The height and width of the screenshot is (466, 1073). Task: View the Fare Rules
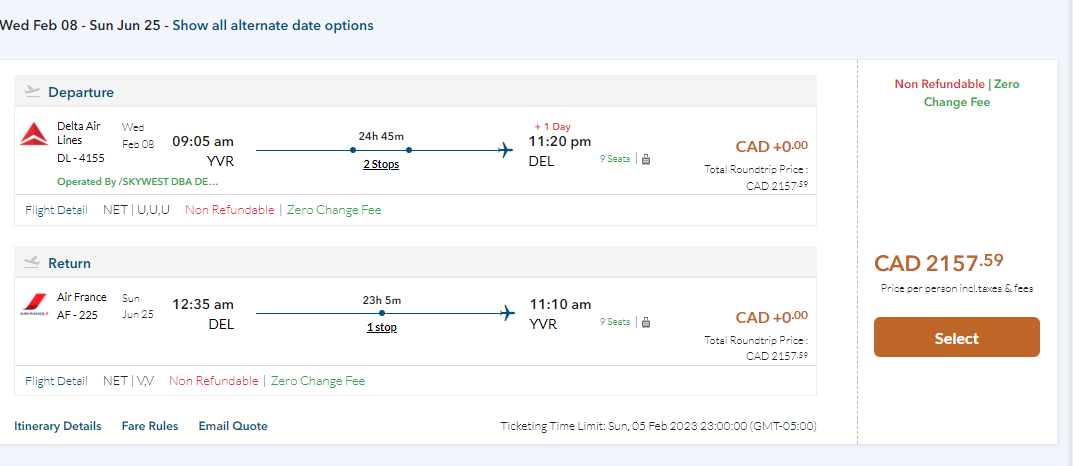pyautogui.click(x=150, y=426)
